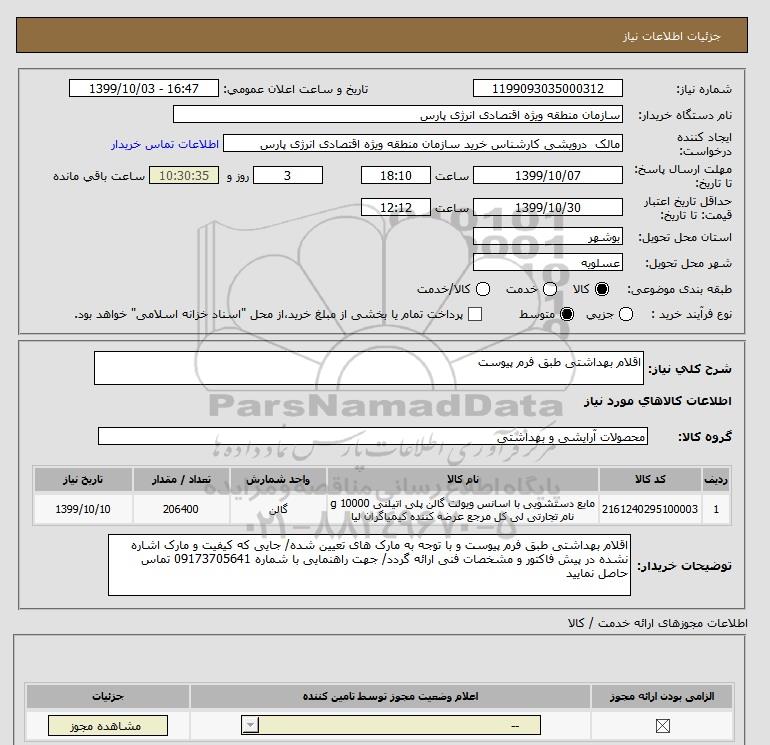This screenshot has width=770, height=745.
Task: Click the need date cell 1399/10/10
Action: pyautogui.click(x=83, y=509)
